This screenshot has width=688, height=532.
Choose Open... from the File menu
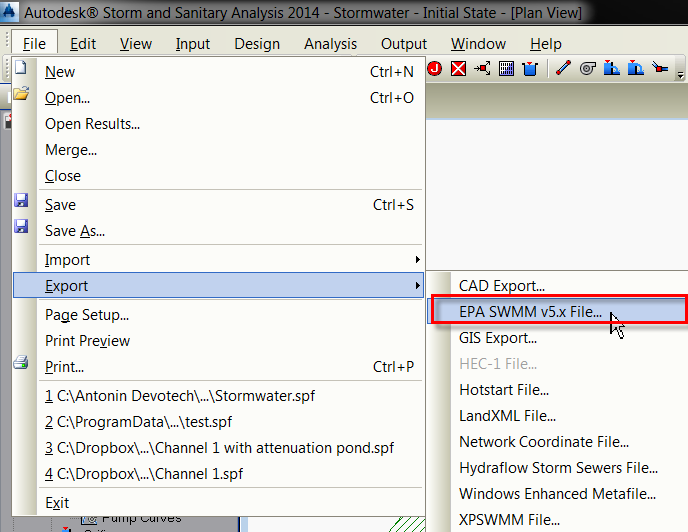218,97
